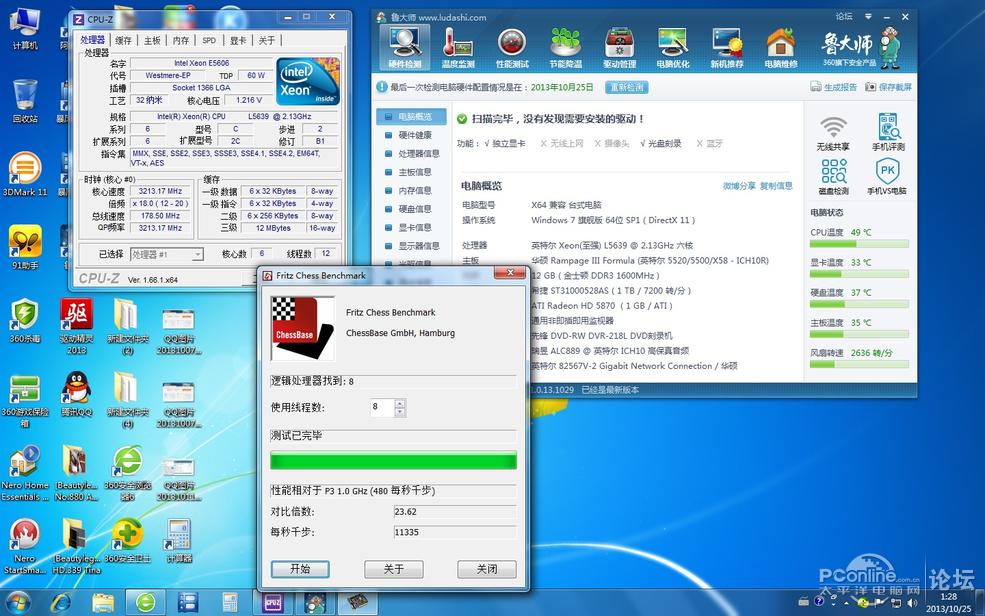Switch to CPU-Z 主板 mainboard tab
This screenshot has width=985, height=616.
pos(152,40)
